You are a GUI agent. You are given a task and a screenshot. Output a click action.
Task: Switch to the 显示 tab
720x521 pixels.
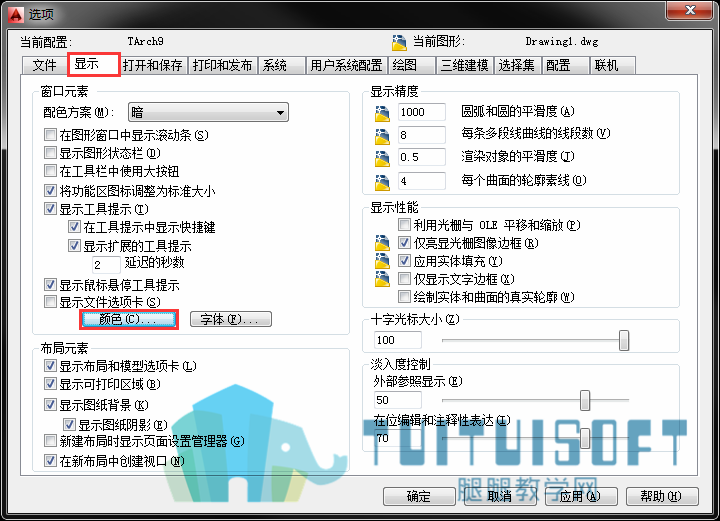point(94,64)
